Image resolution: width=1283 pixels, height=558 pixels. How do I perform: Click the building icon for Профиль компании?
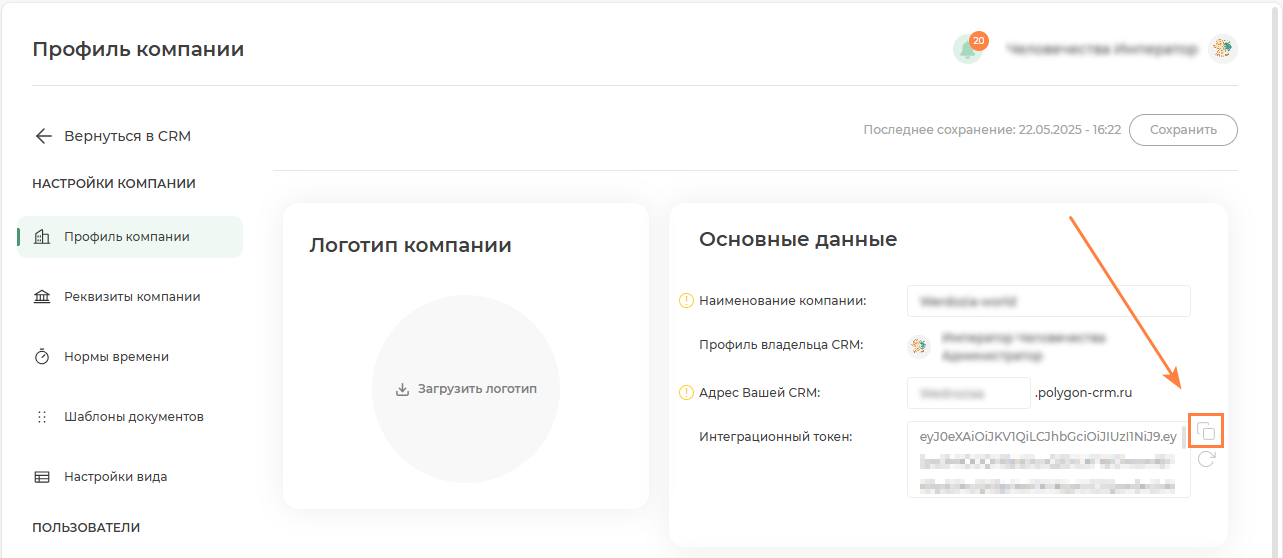point(42,237)
